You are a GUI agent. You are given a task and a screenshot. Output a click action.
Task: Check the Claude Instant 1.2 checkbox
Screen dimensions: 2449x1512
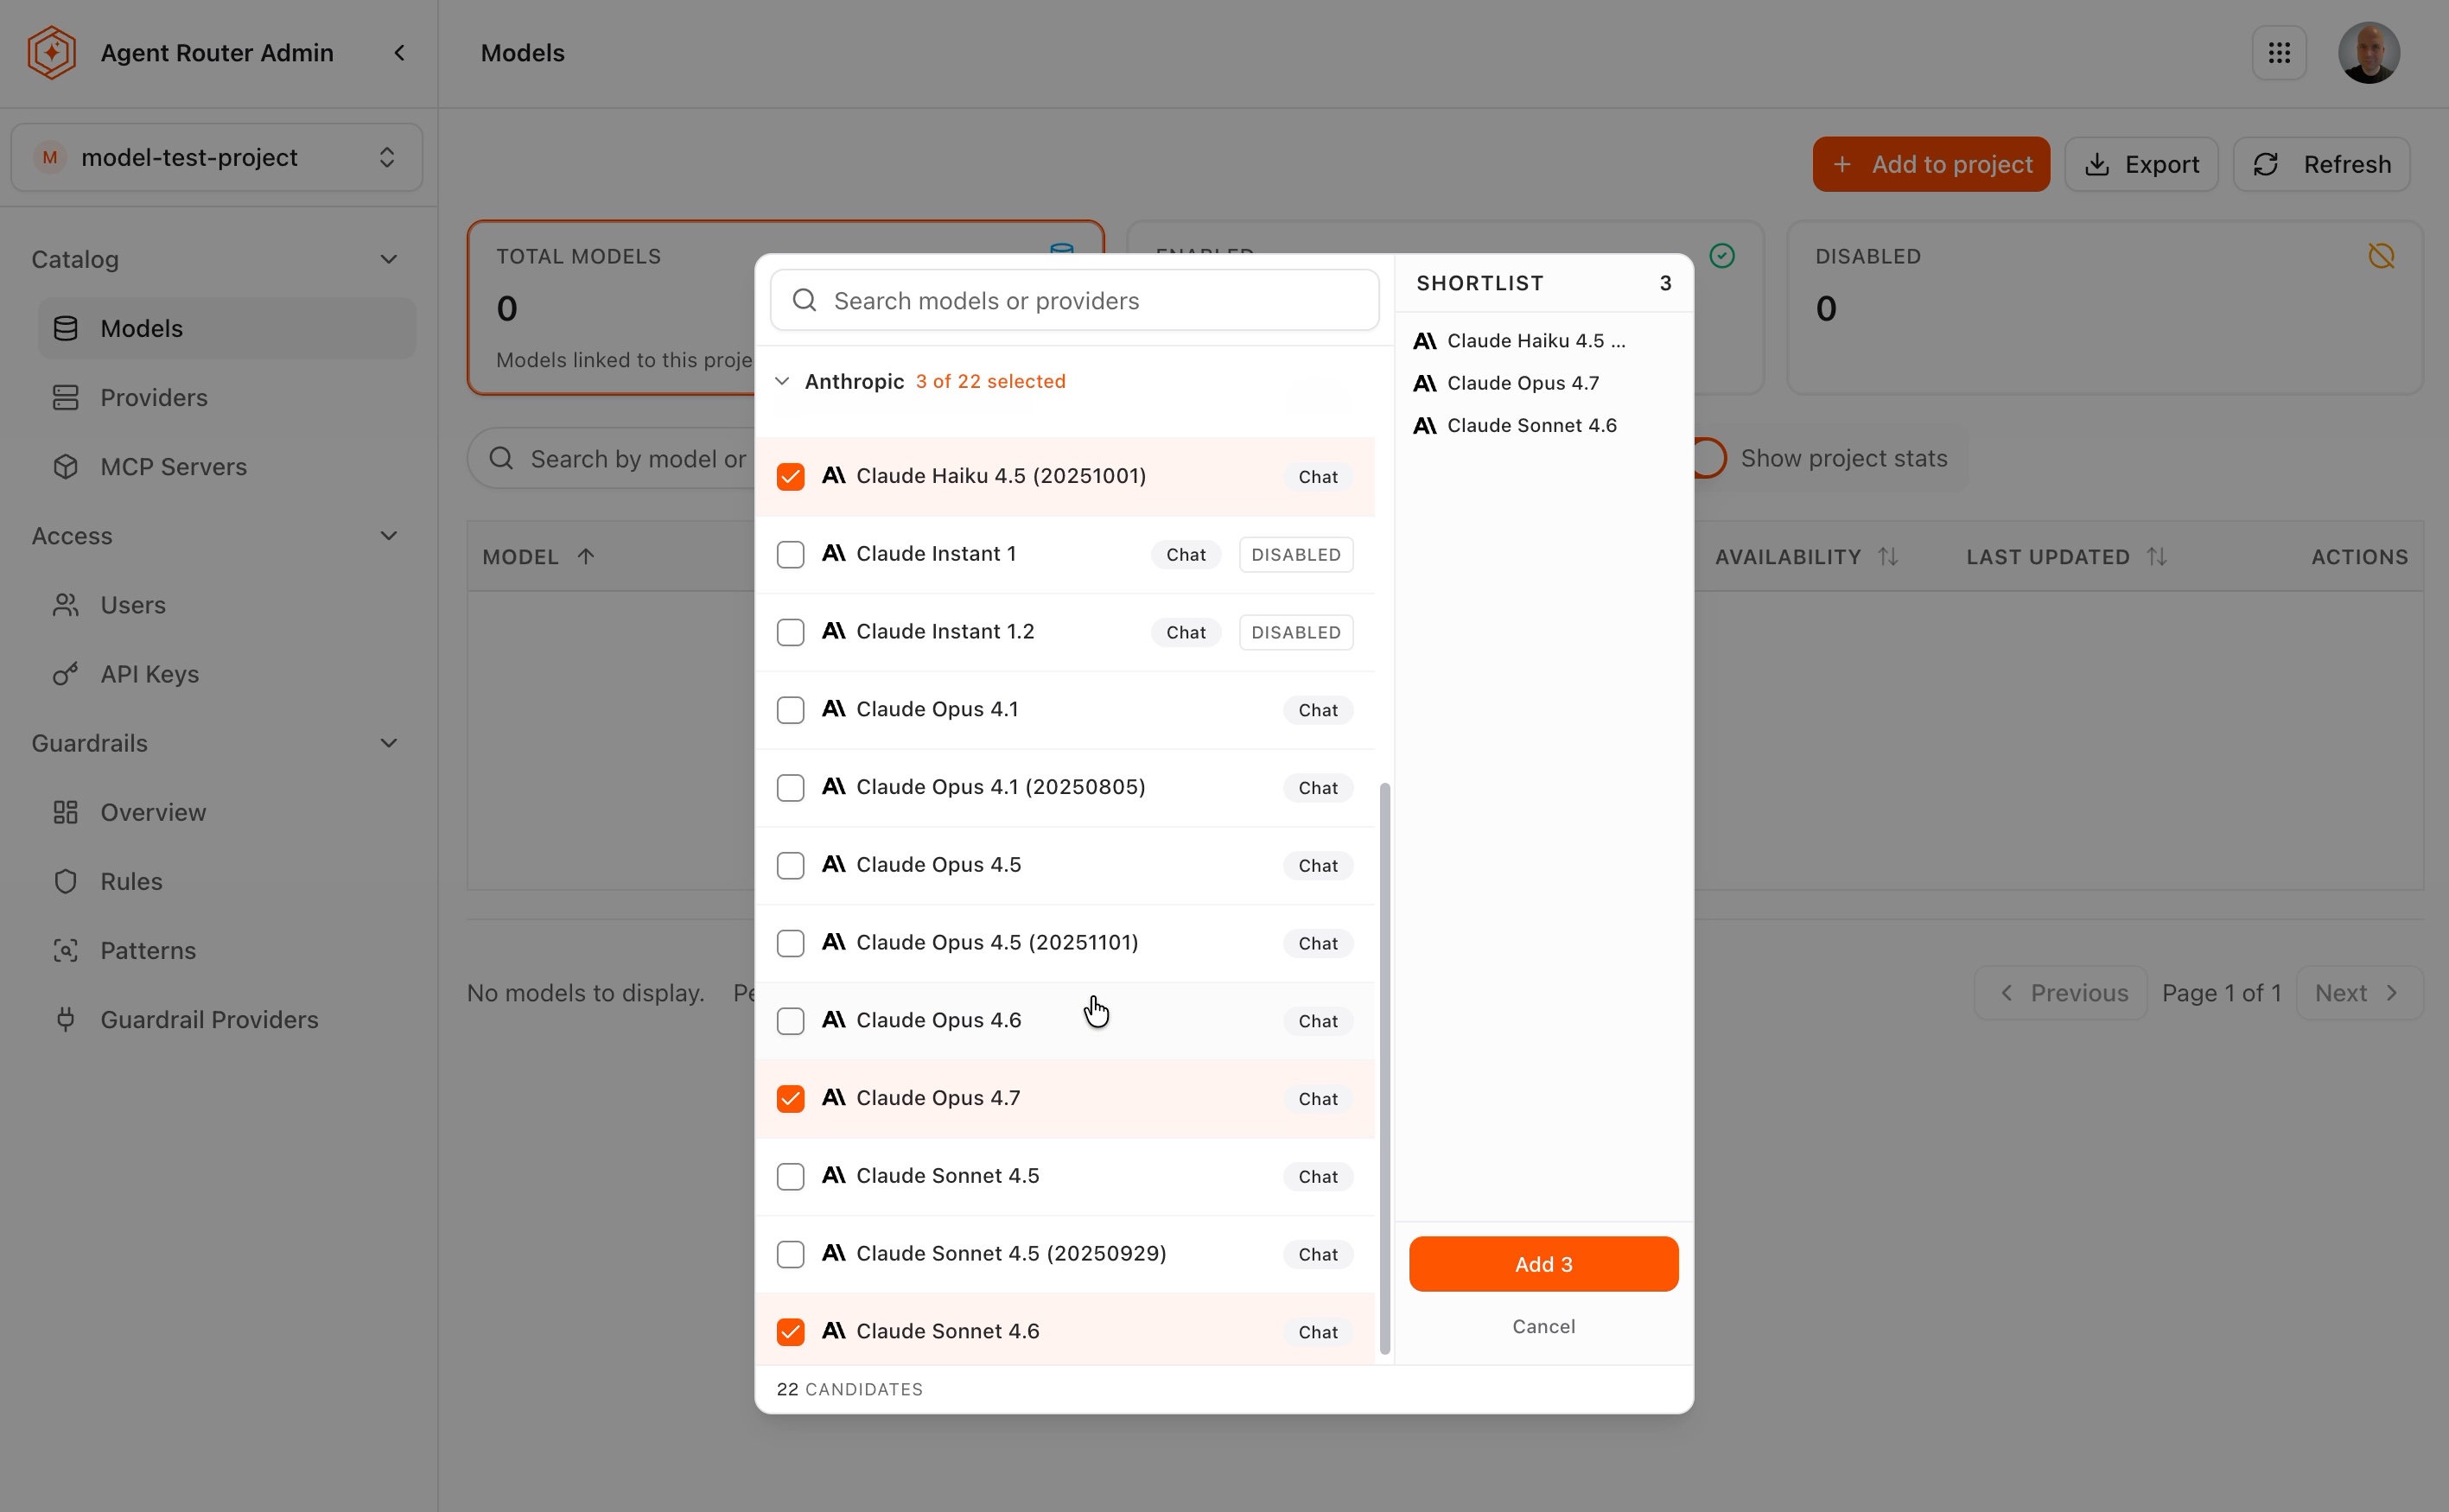pos(790,632)
